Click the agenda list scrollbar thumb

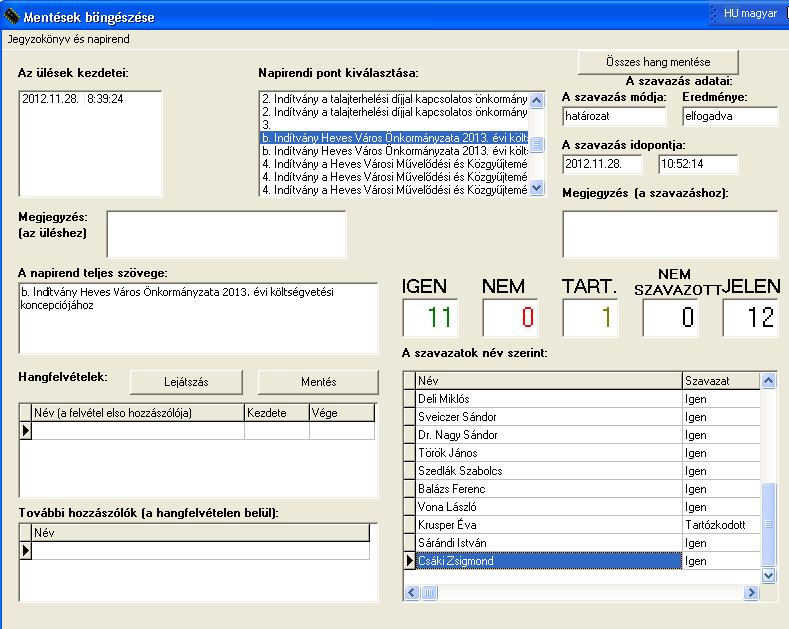point(537,144)
